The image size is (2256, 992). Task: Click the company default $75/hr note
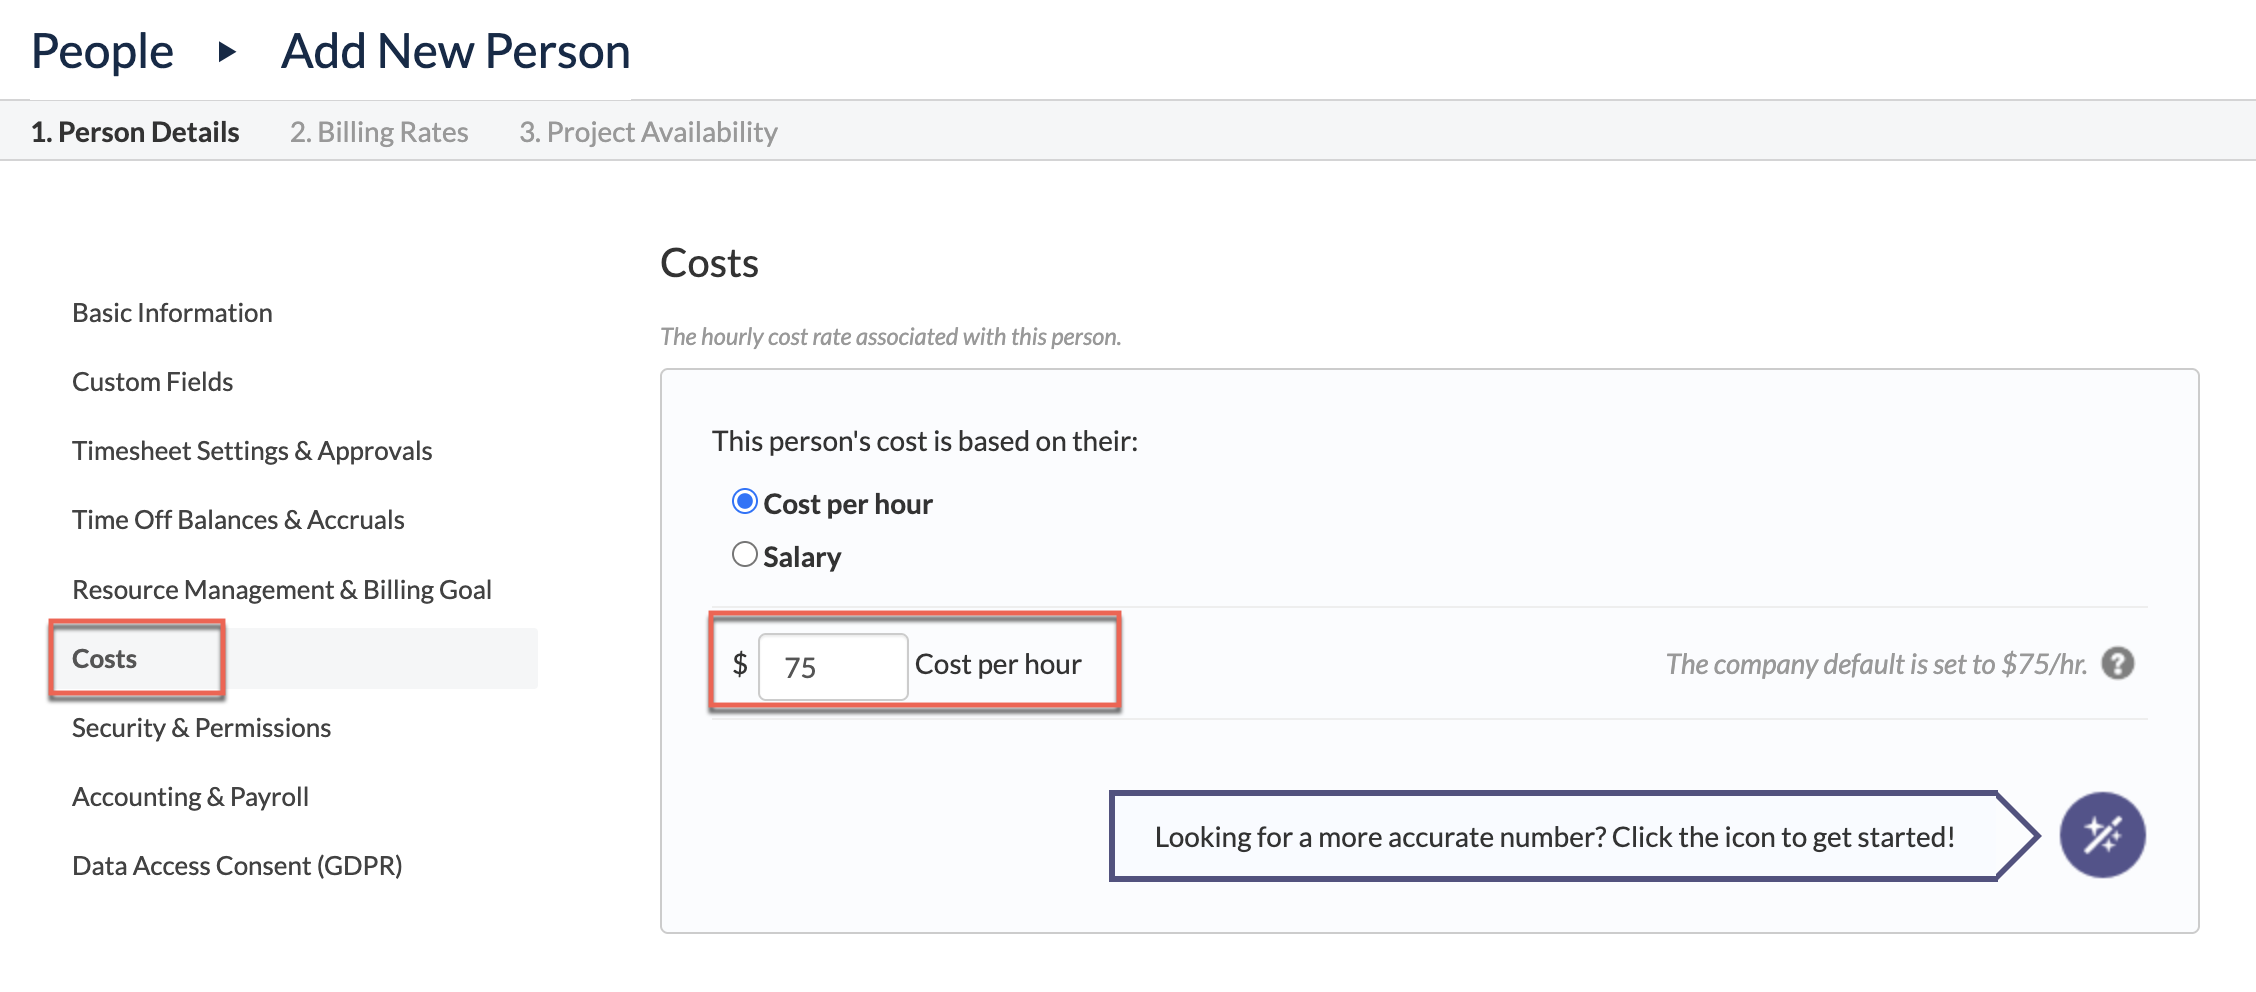coord(1876,664)
